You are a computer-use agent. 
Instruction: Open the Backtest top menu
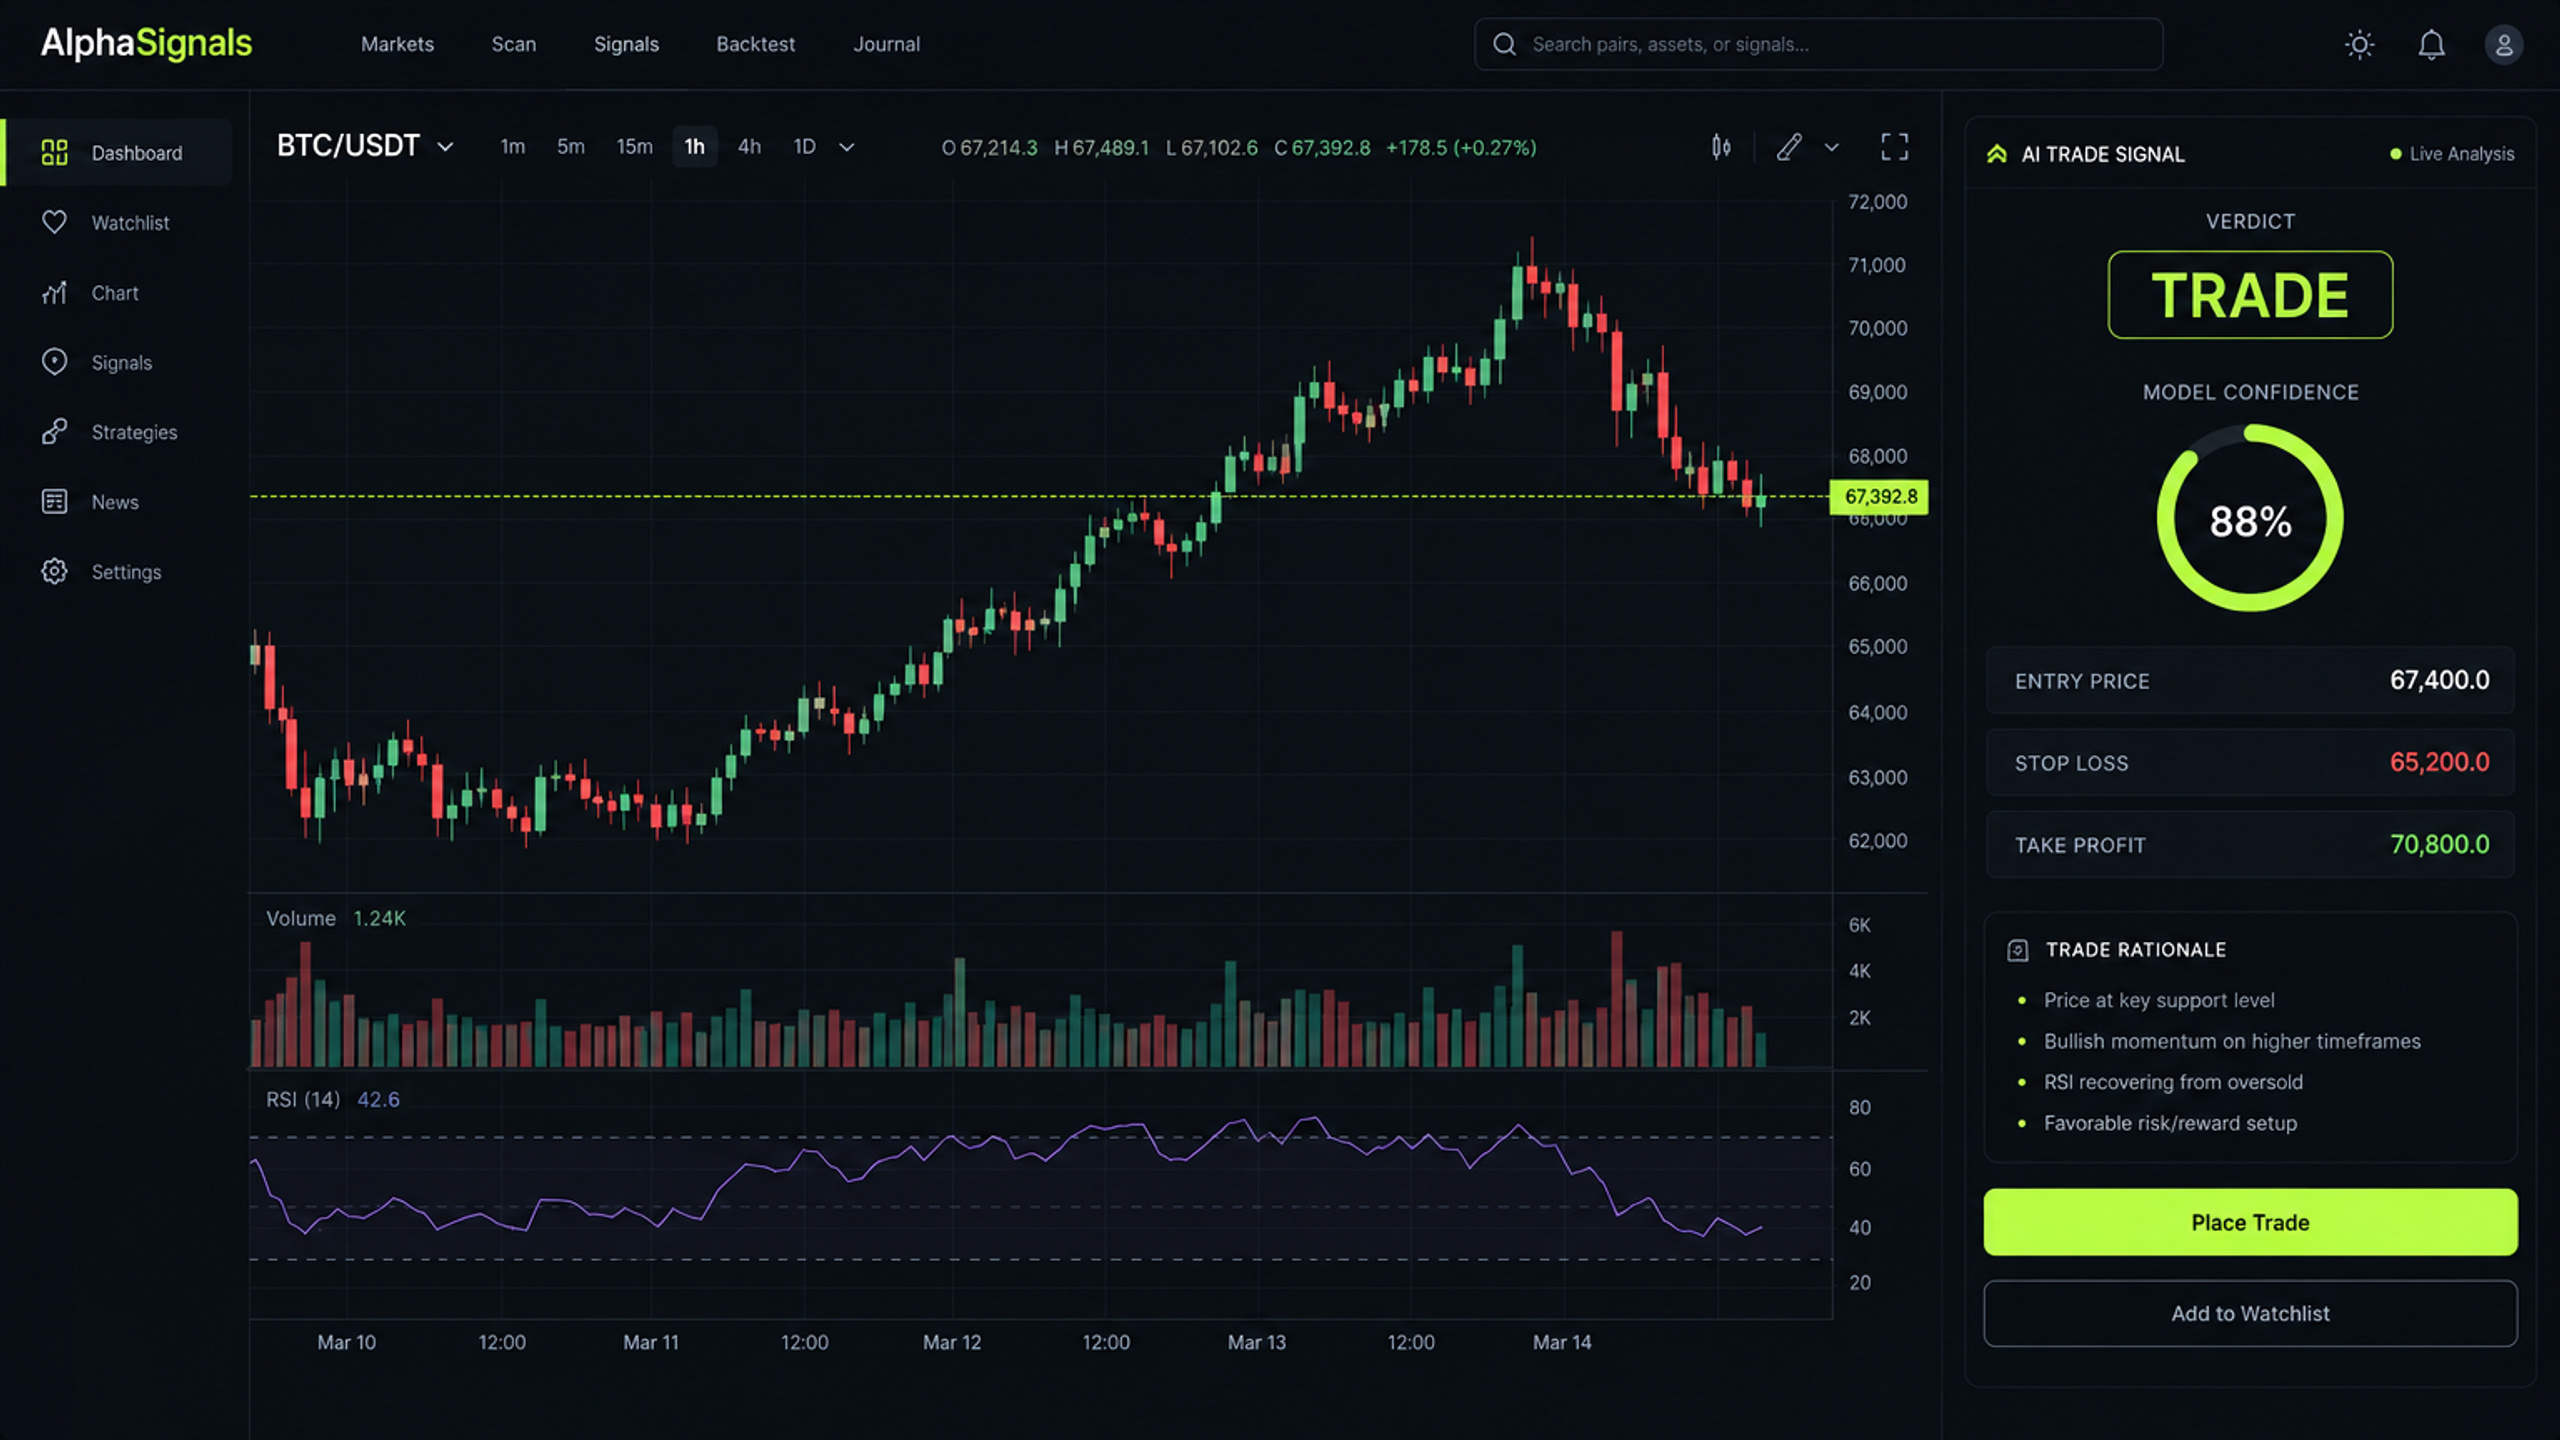(755, 44)
